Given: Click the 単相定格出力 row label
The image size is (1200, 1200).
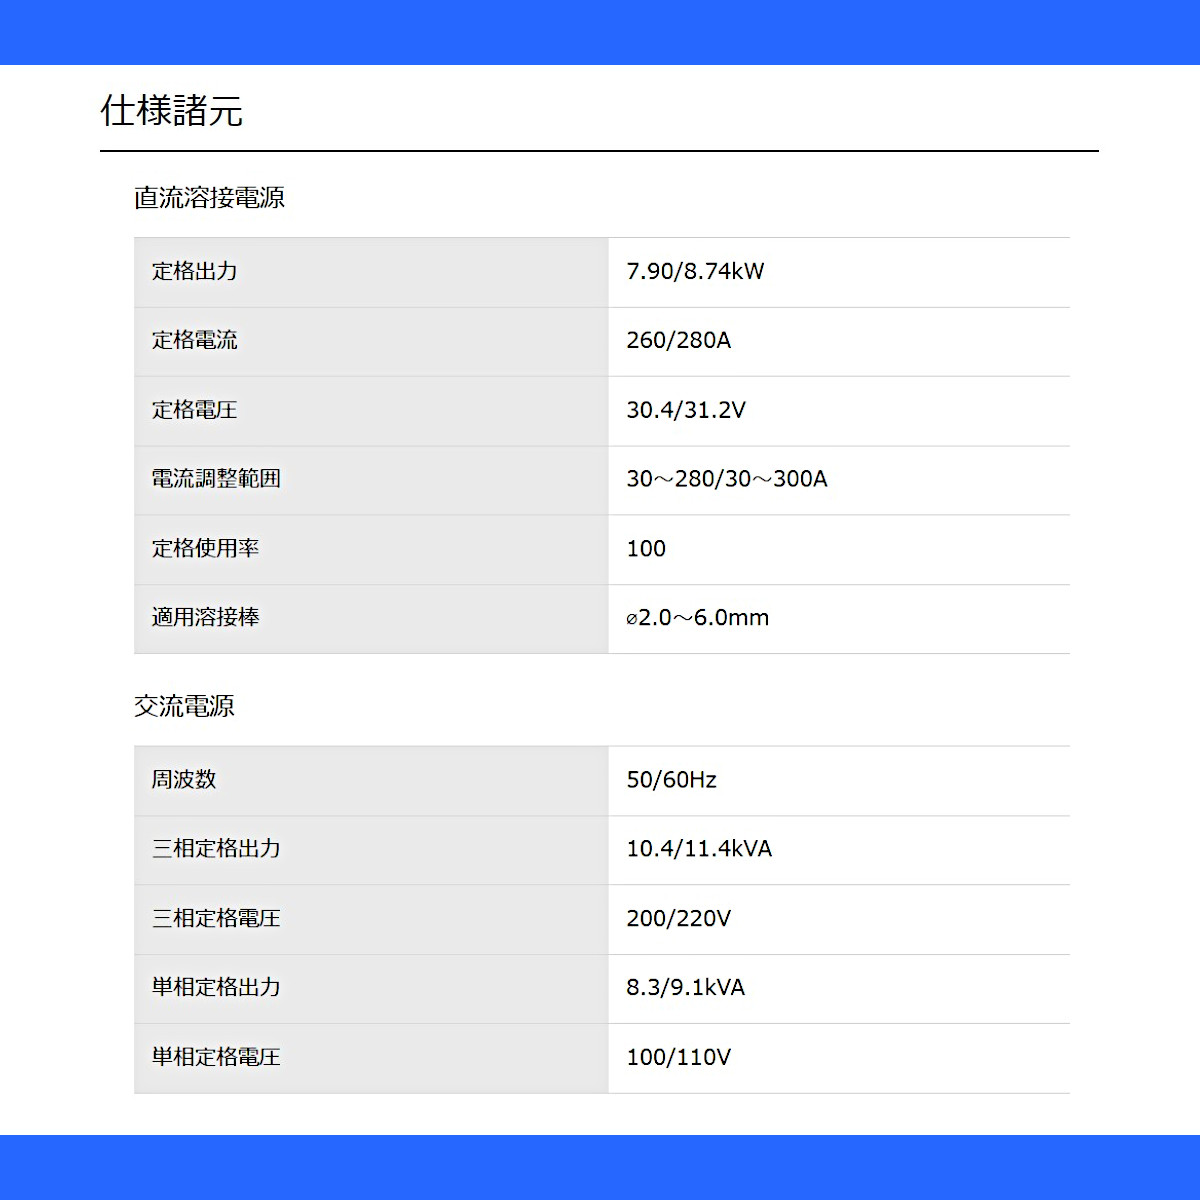Looking at the screenshot, I should (x=216, y=988).
